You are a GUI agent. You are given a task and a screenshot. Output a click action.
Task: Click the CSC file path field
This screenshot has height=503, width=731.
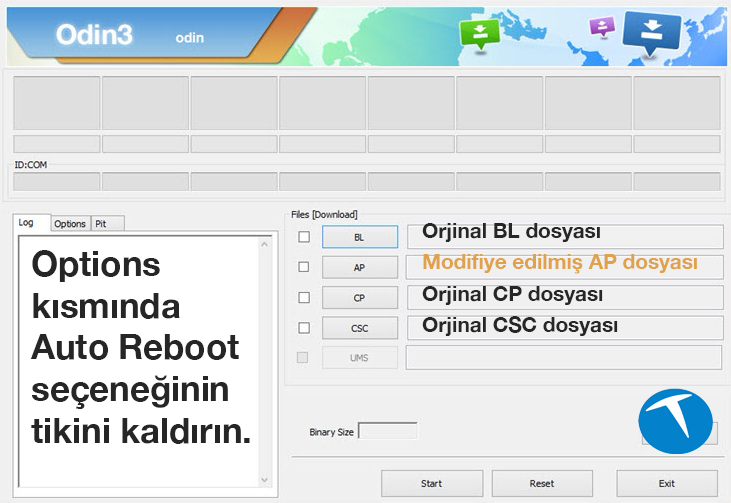565,328
